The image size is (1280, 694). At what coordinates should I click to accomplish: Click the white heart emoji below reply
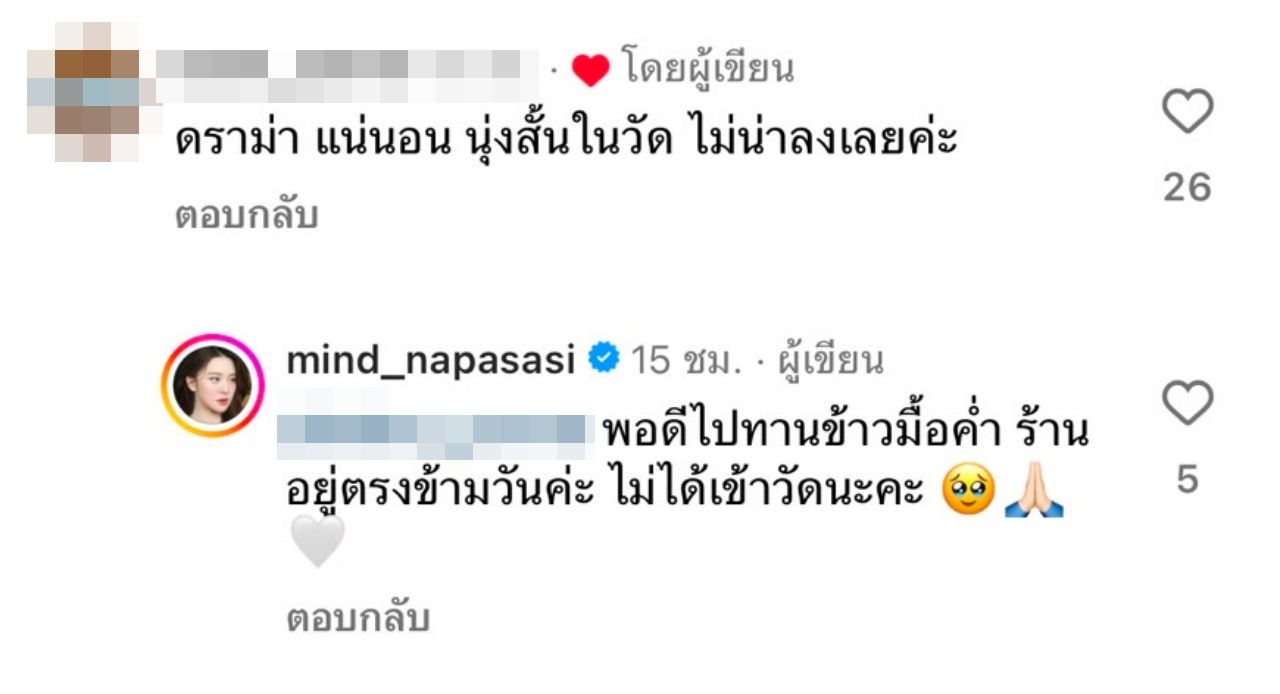[x=317, y=542]
